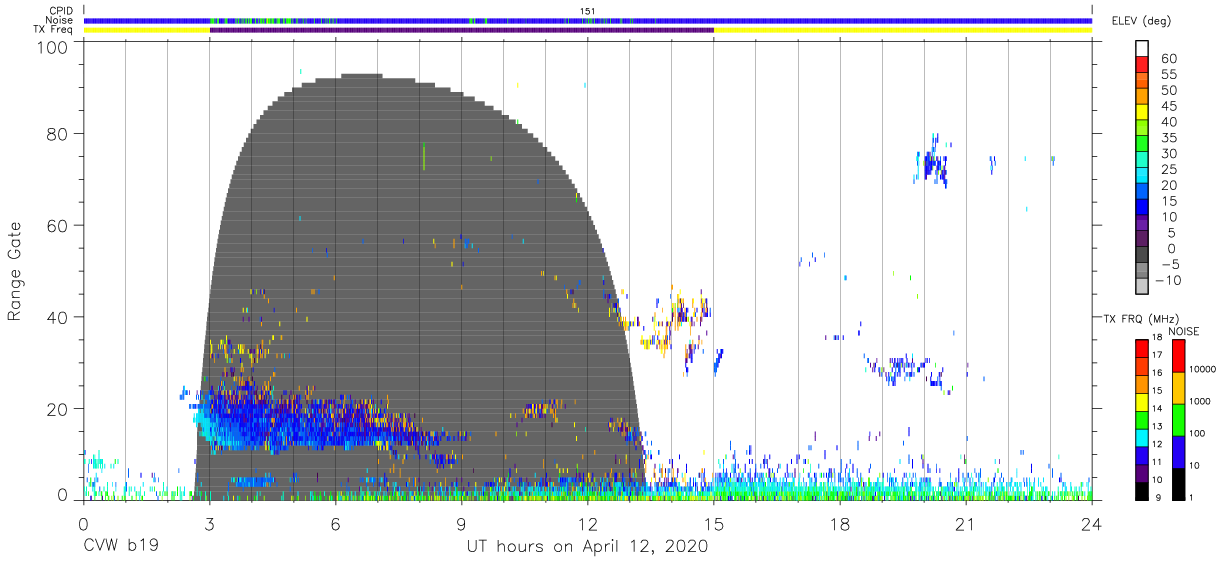Click the black 9-10 MHz TX frequency swatch

pos(1141,491)
